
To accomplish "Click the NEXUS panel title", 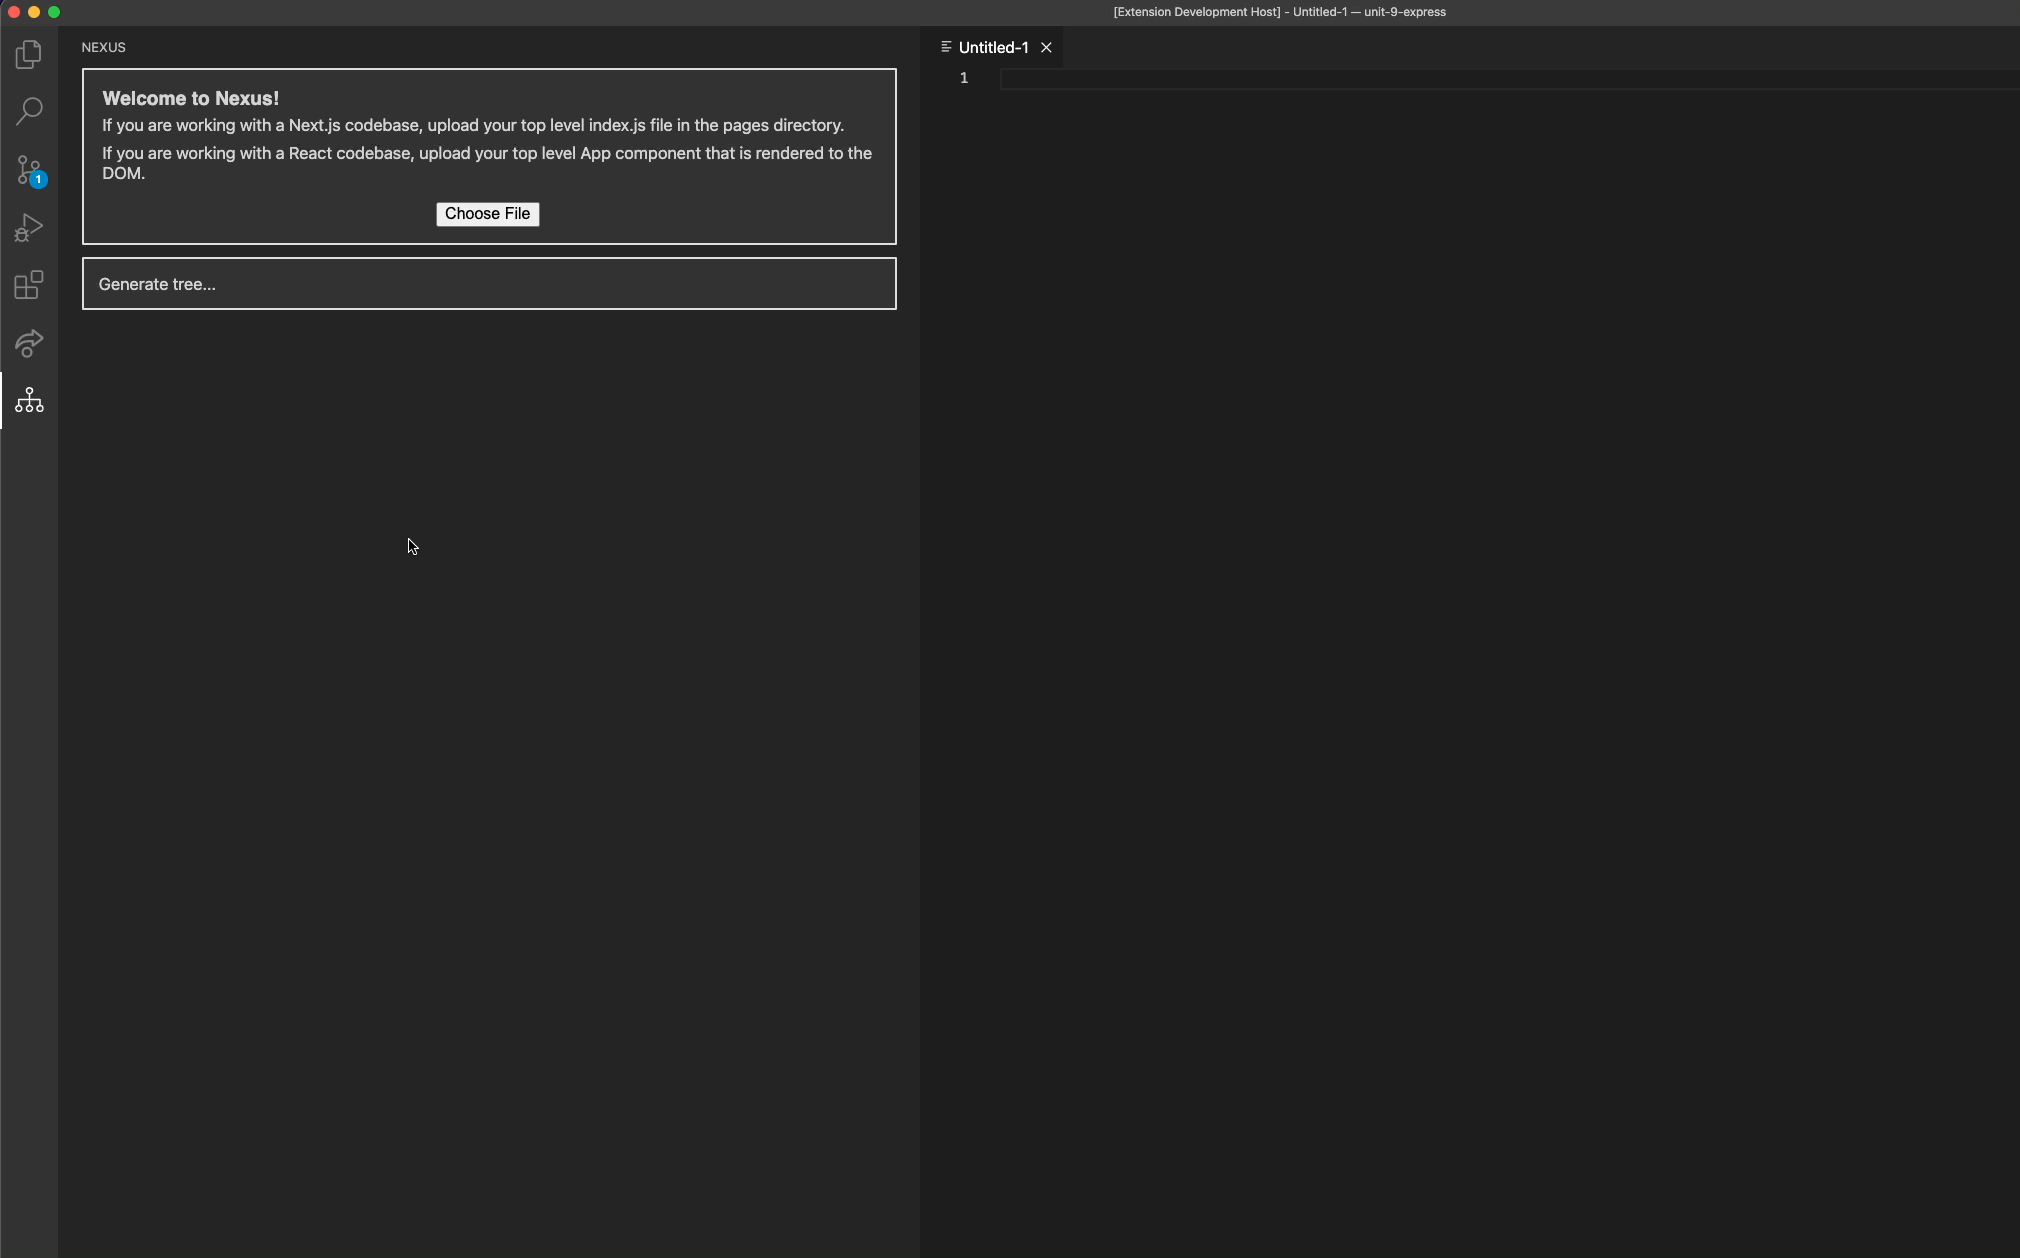I will (103, 47).
